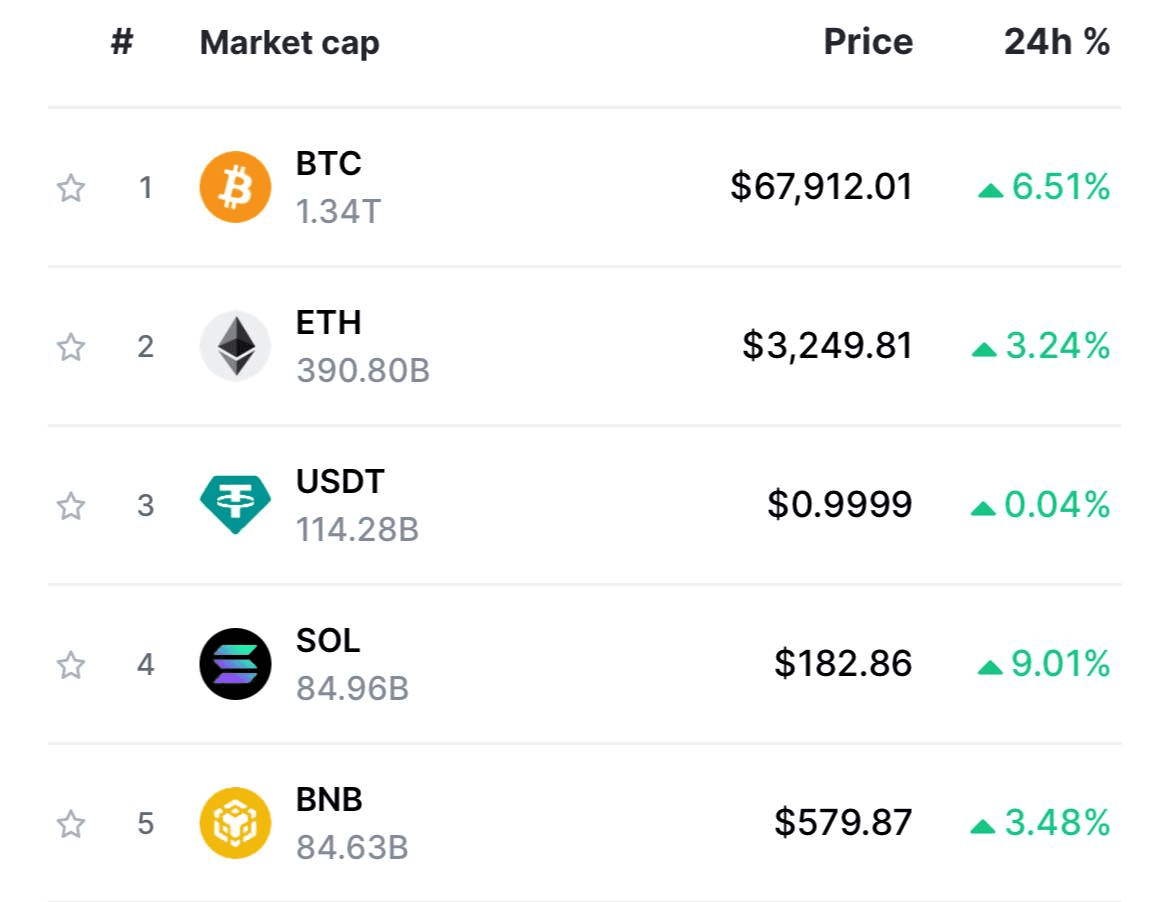The width and height of the screenshot is (1169, 902).
Task: Click the BNB logo icon
Action: pyautogui.click(x=235, y=822)
